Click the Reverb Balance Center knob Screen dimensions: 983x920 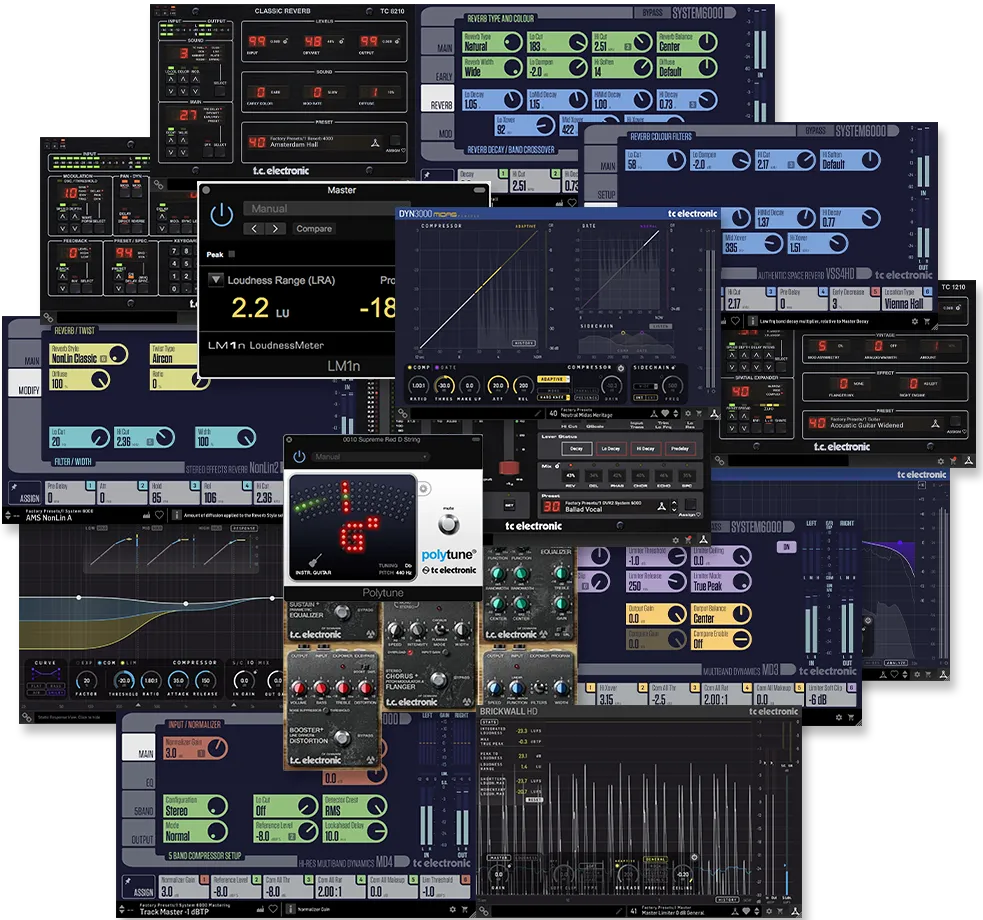click(707, 42)
